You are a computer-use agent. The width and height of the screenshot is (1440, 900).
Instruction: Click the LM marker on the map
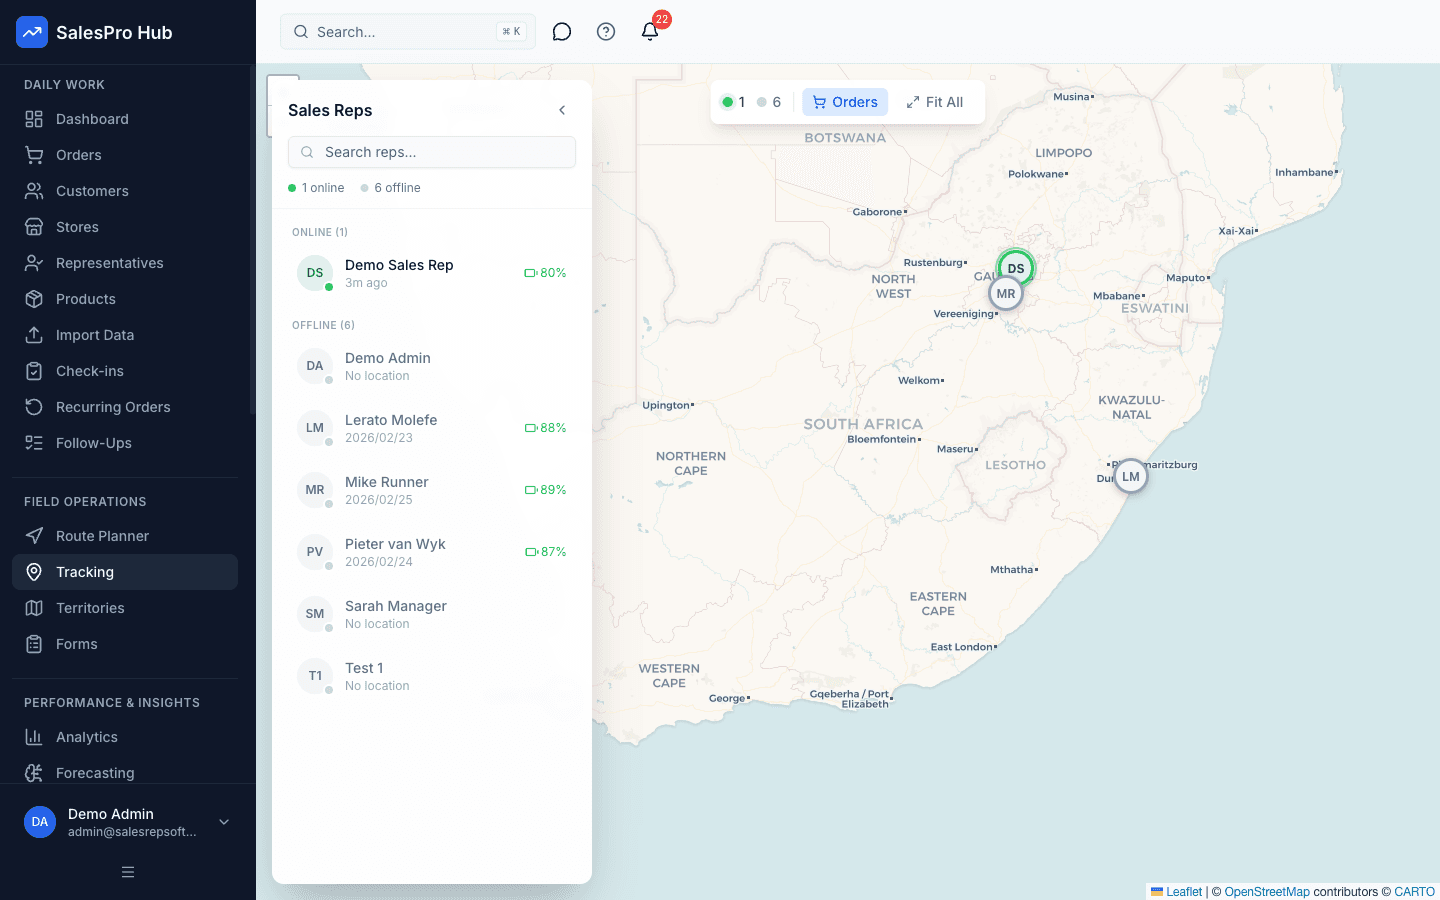pyautogui.click(x=1131, y=477)
